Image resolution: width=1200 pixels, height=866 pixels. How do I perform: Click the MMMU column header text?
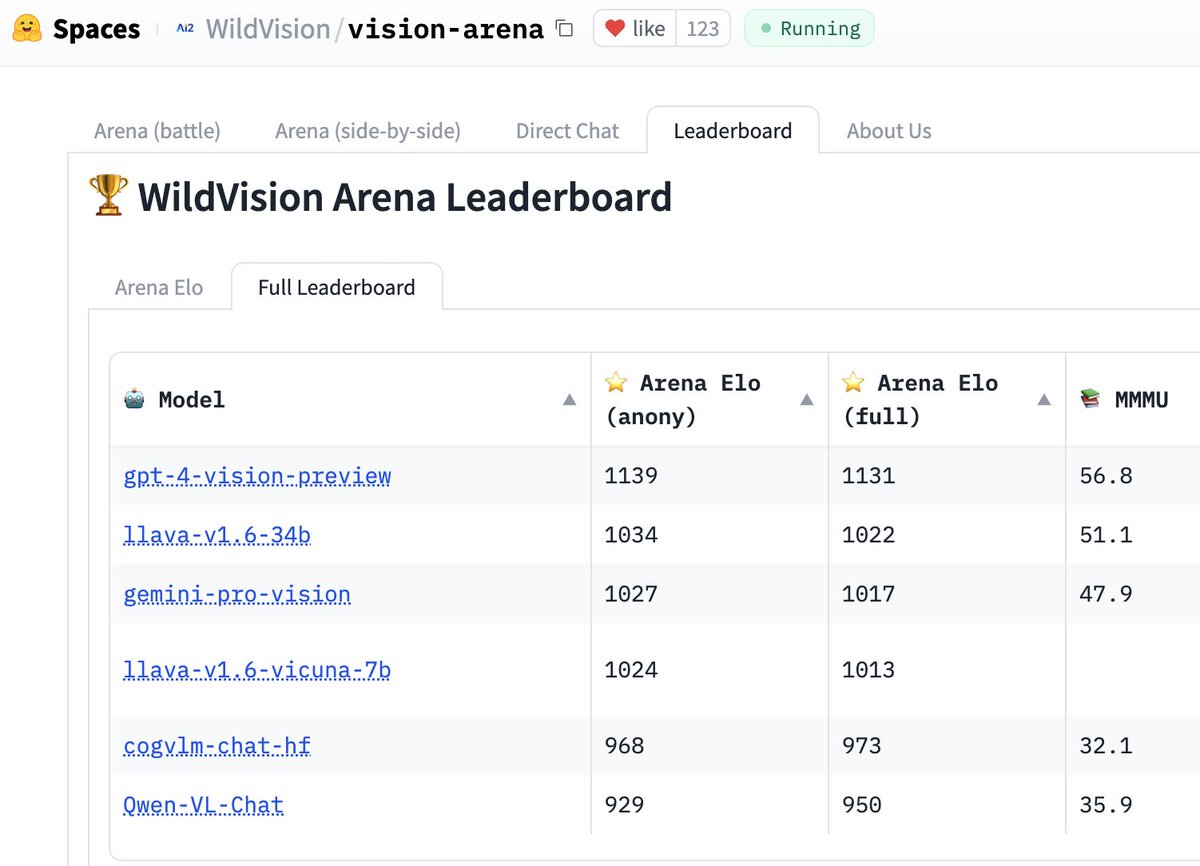pos(1142,400)
